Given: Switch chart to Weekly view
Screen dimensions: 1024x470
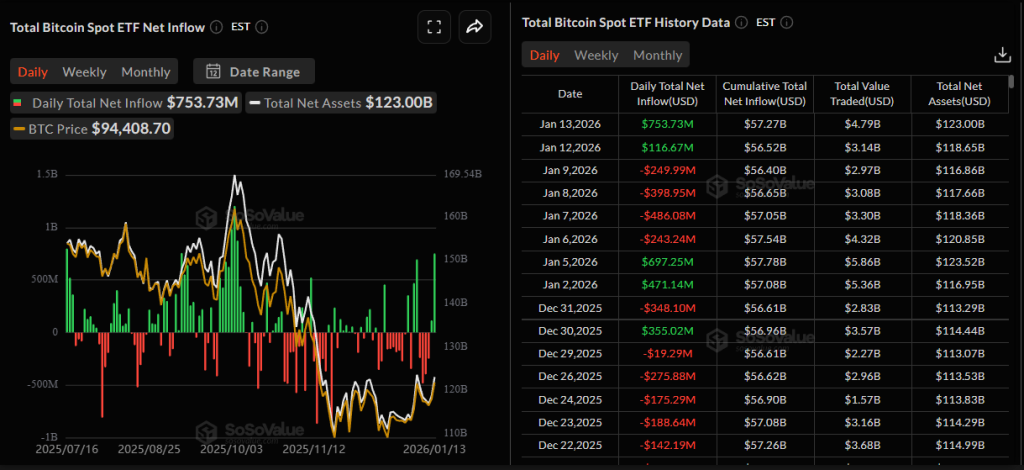Looking at the screenshot, I should (x=84, y=71).
